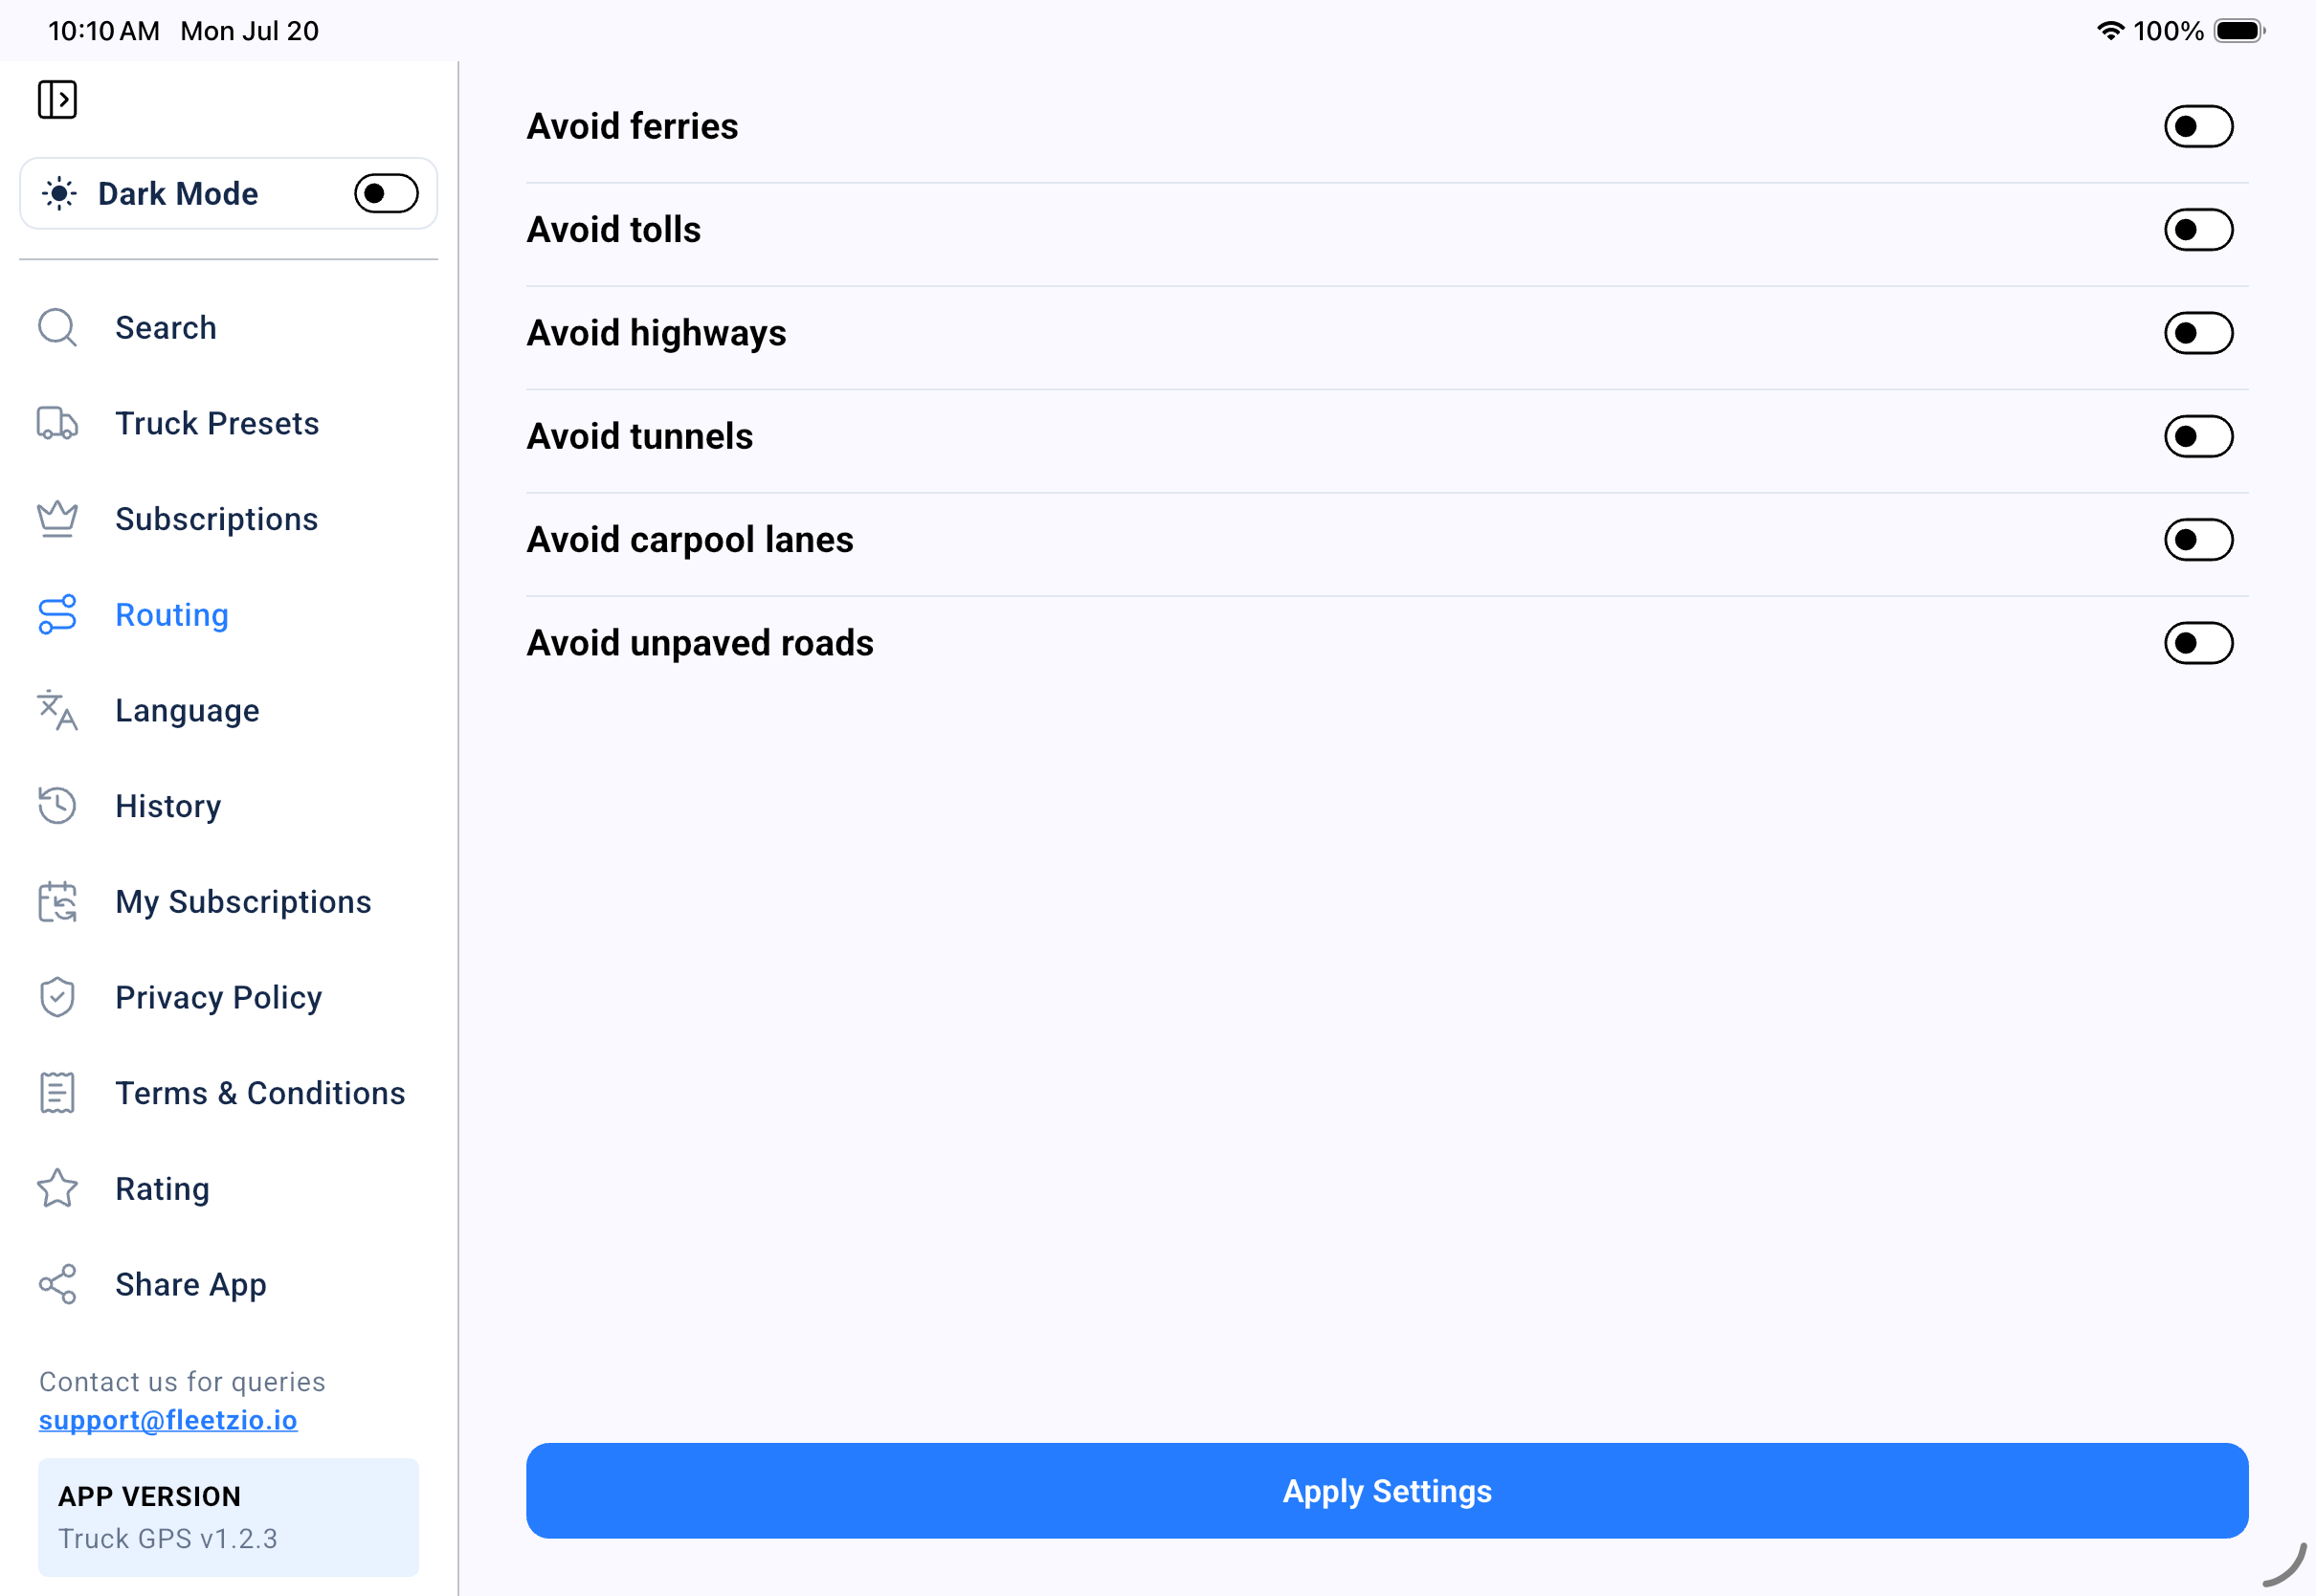This screenshot has width=2316, height=1596.
Task: Click the Privacy Policy shield icon
Action: pos(57,997)
